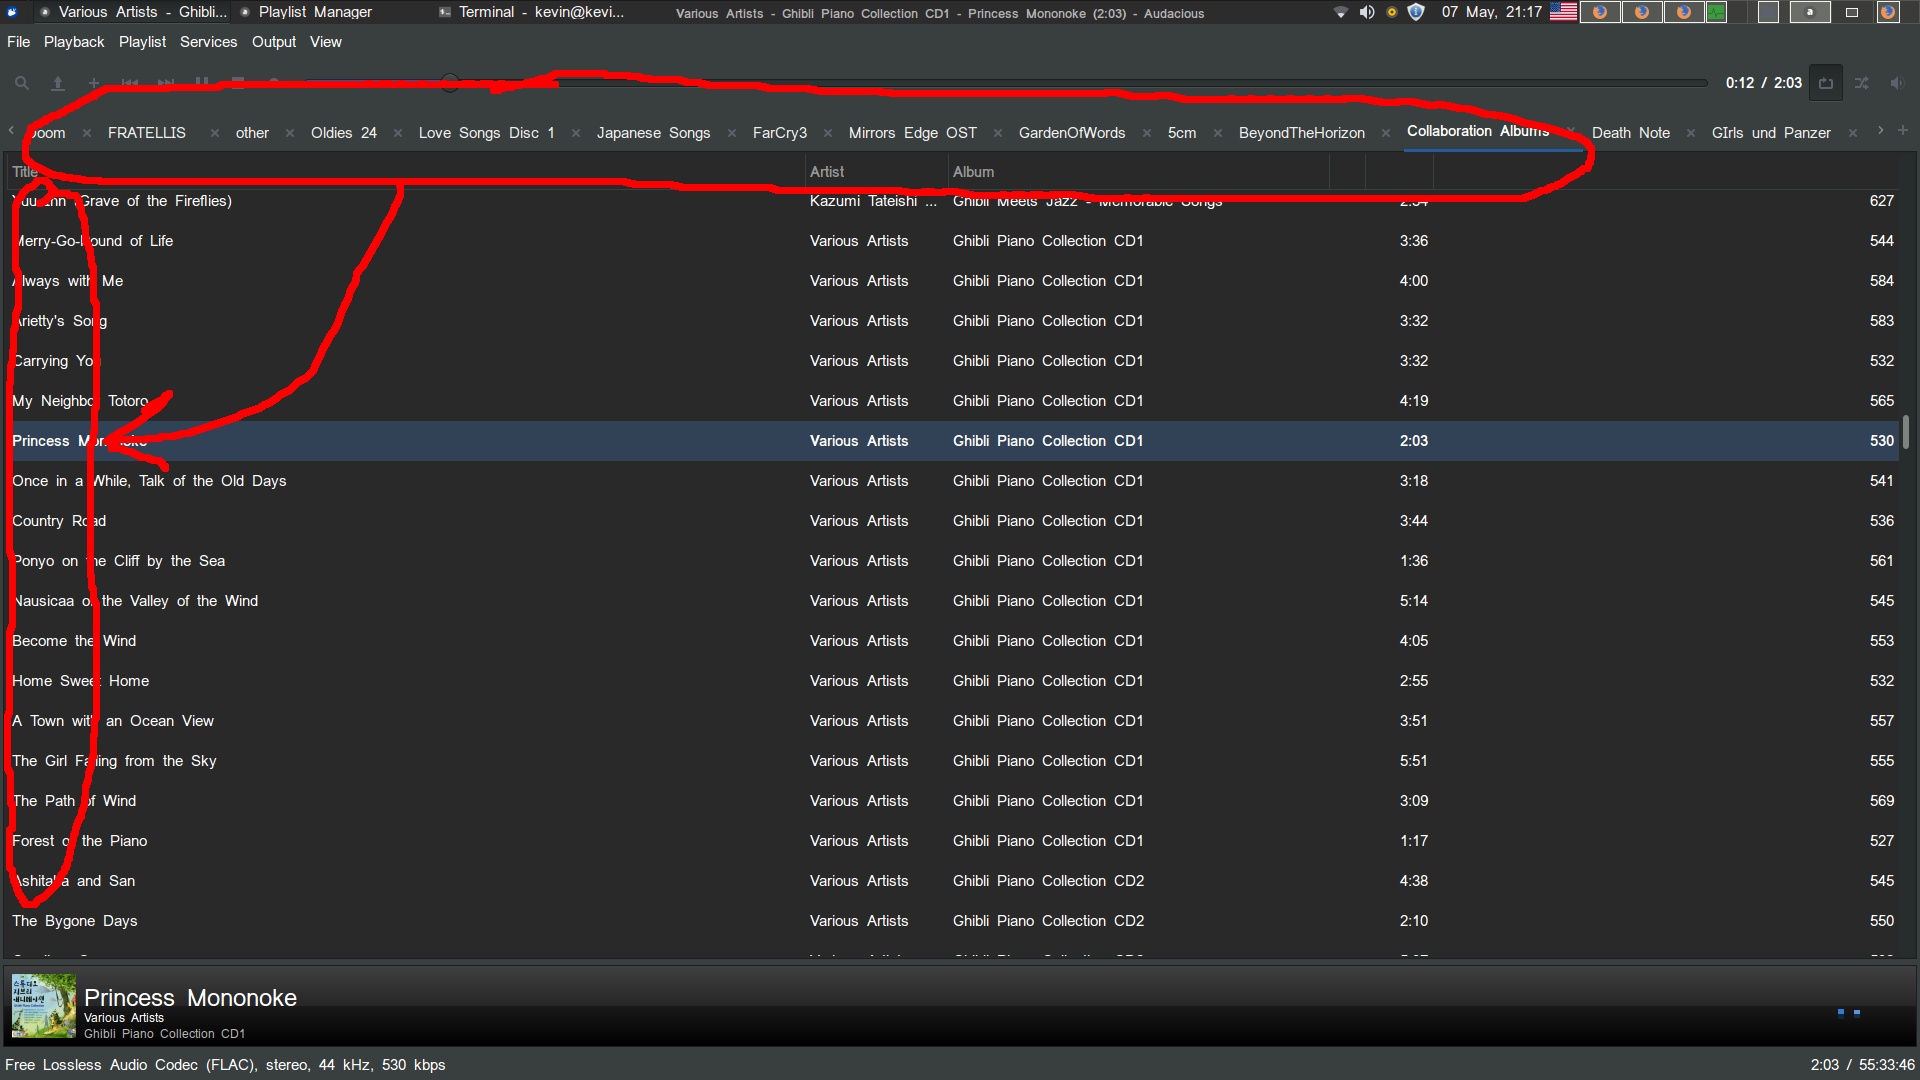Open the system volume tray icon
The height and width of the screenshot is (1080, 1920).
tap(1367, 12)
